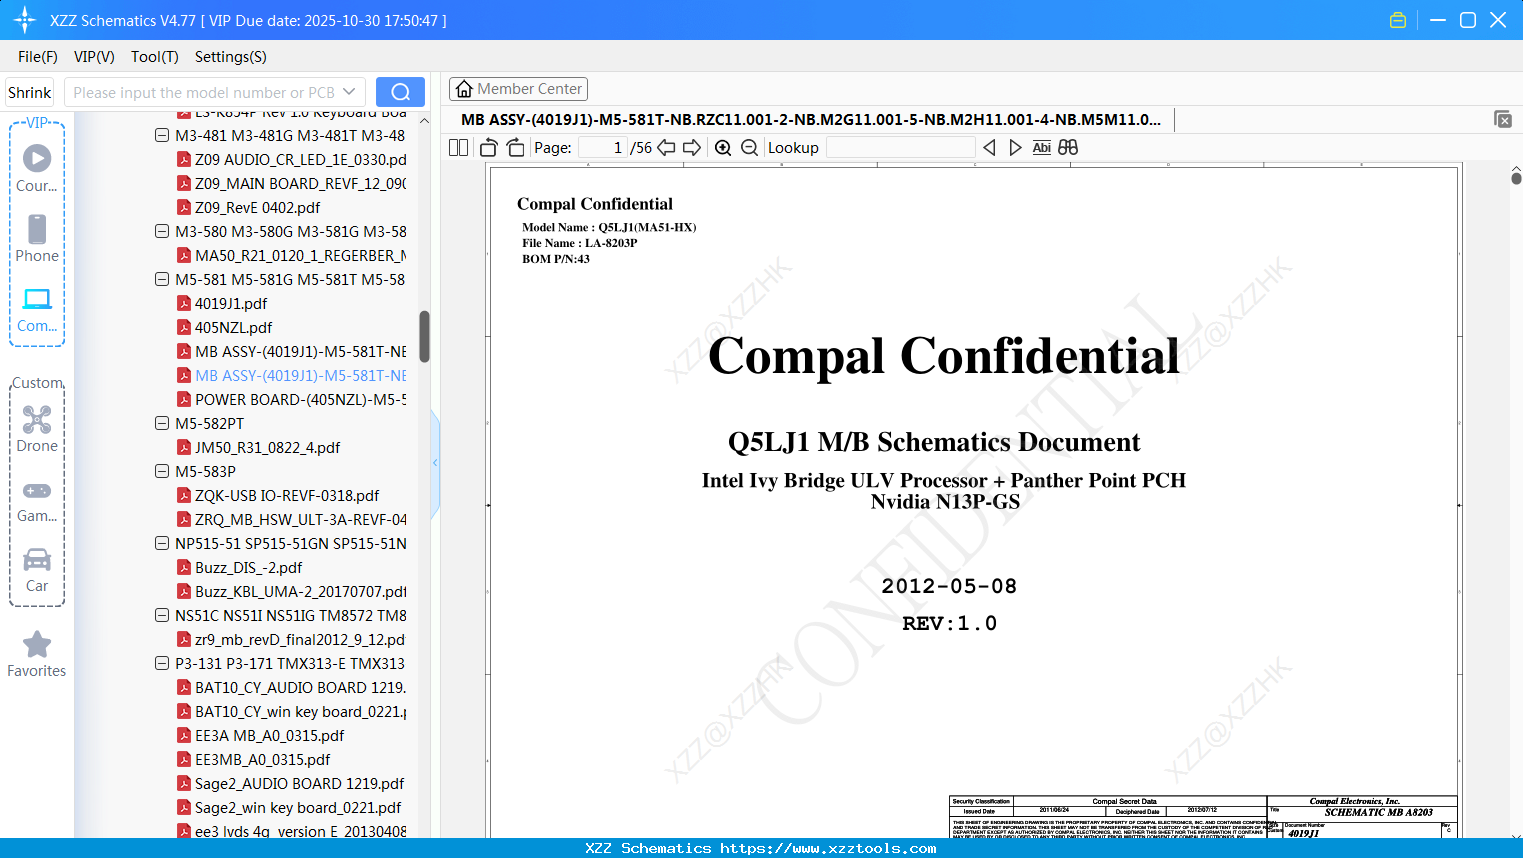
Task: Click the Page number field
Action: [x=602, y=148]
